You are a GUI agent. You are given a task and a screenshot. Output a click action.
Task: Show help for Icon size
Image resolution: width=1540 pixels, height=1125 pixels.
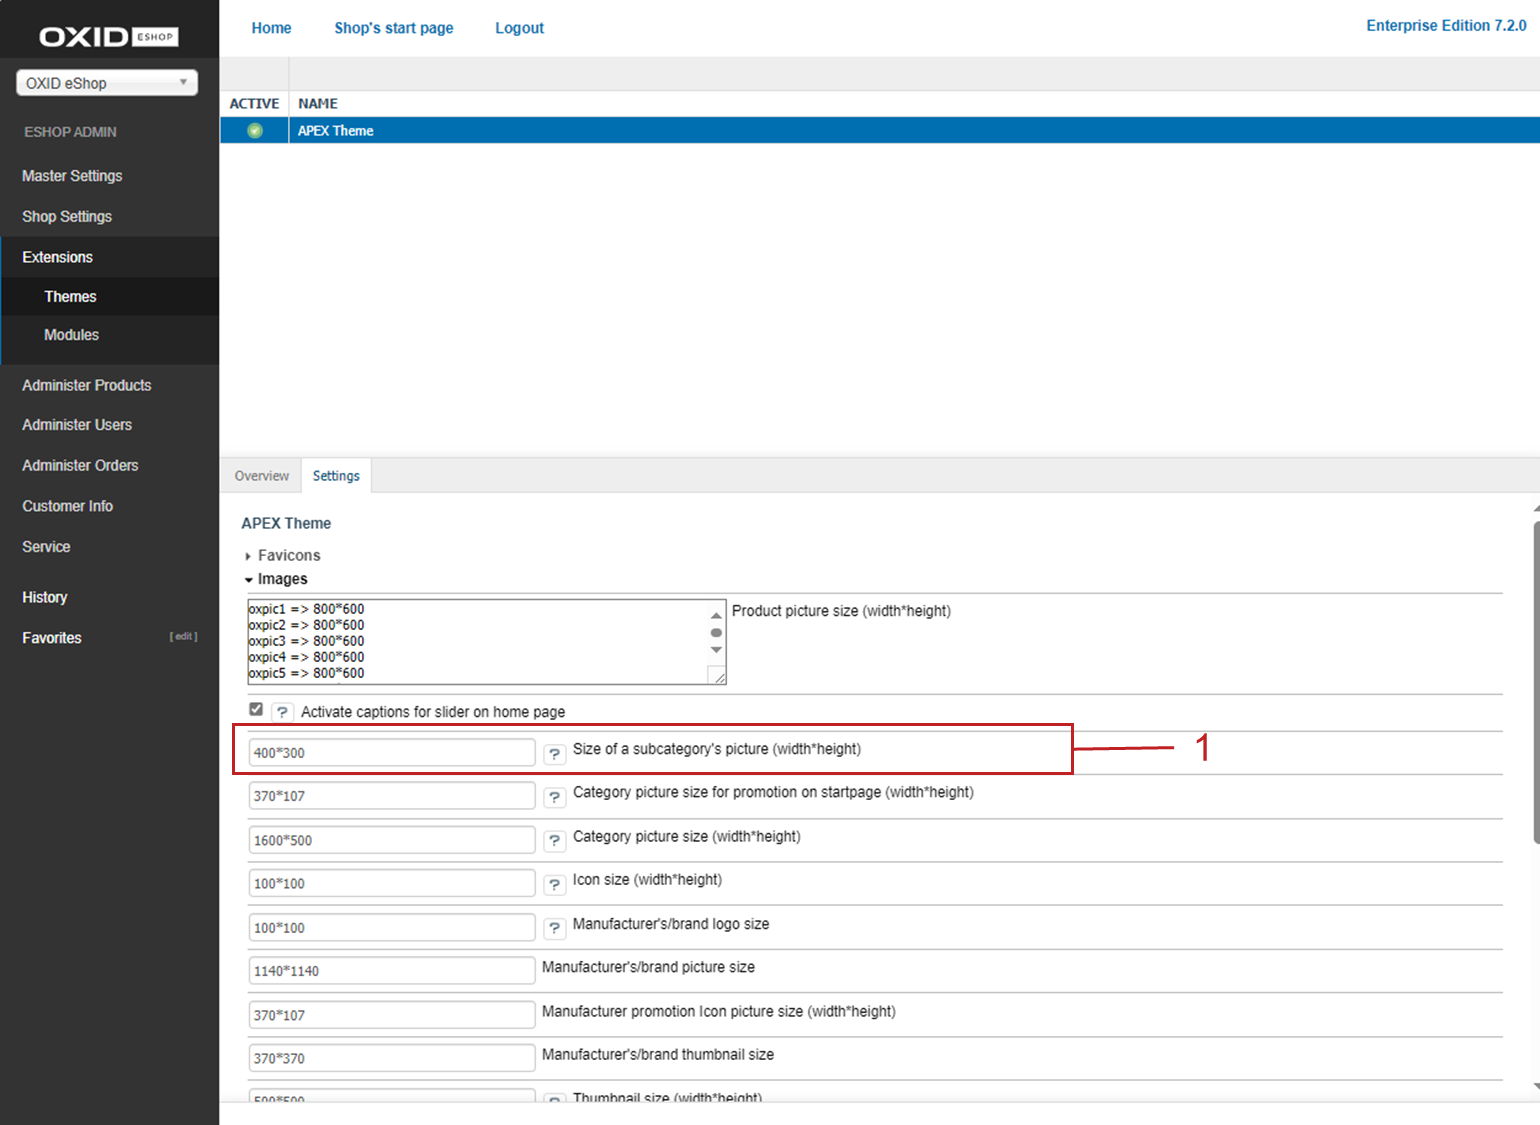(554, 884)
